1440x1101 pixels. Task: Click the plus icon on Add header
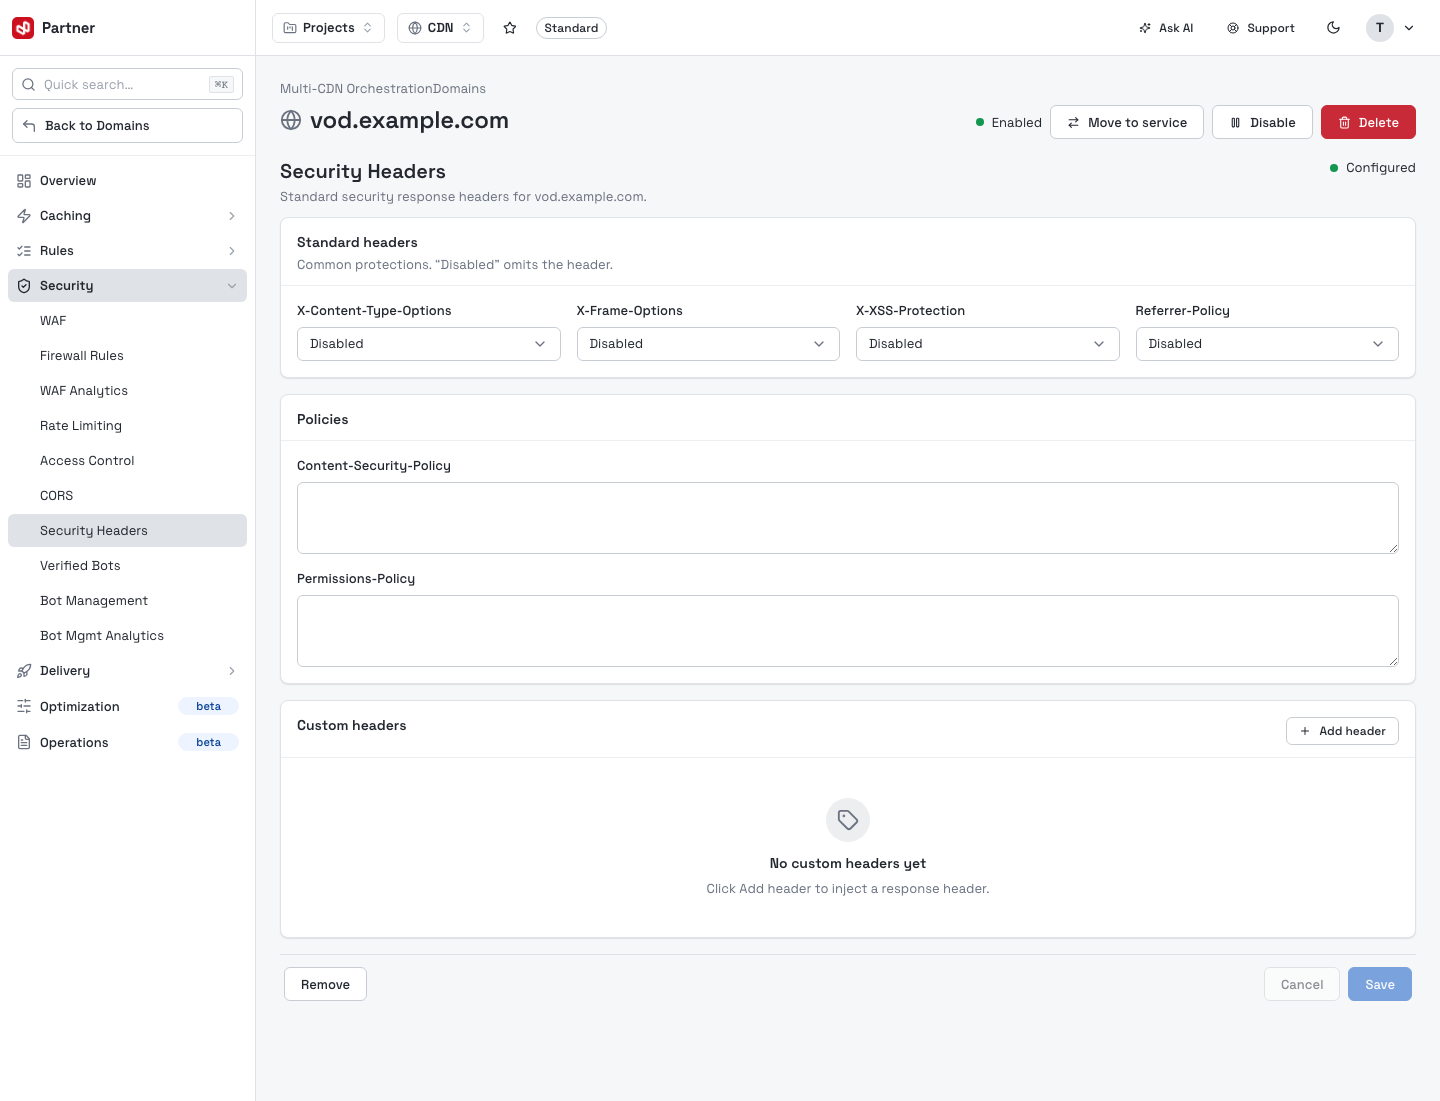click(x=1305, y=732)
